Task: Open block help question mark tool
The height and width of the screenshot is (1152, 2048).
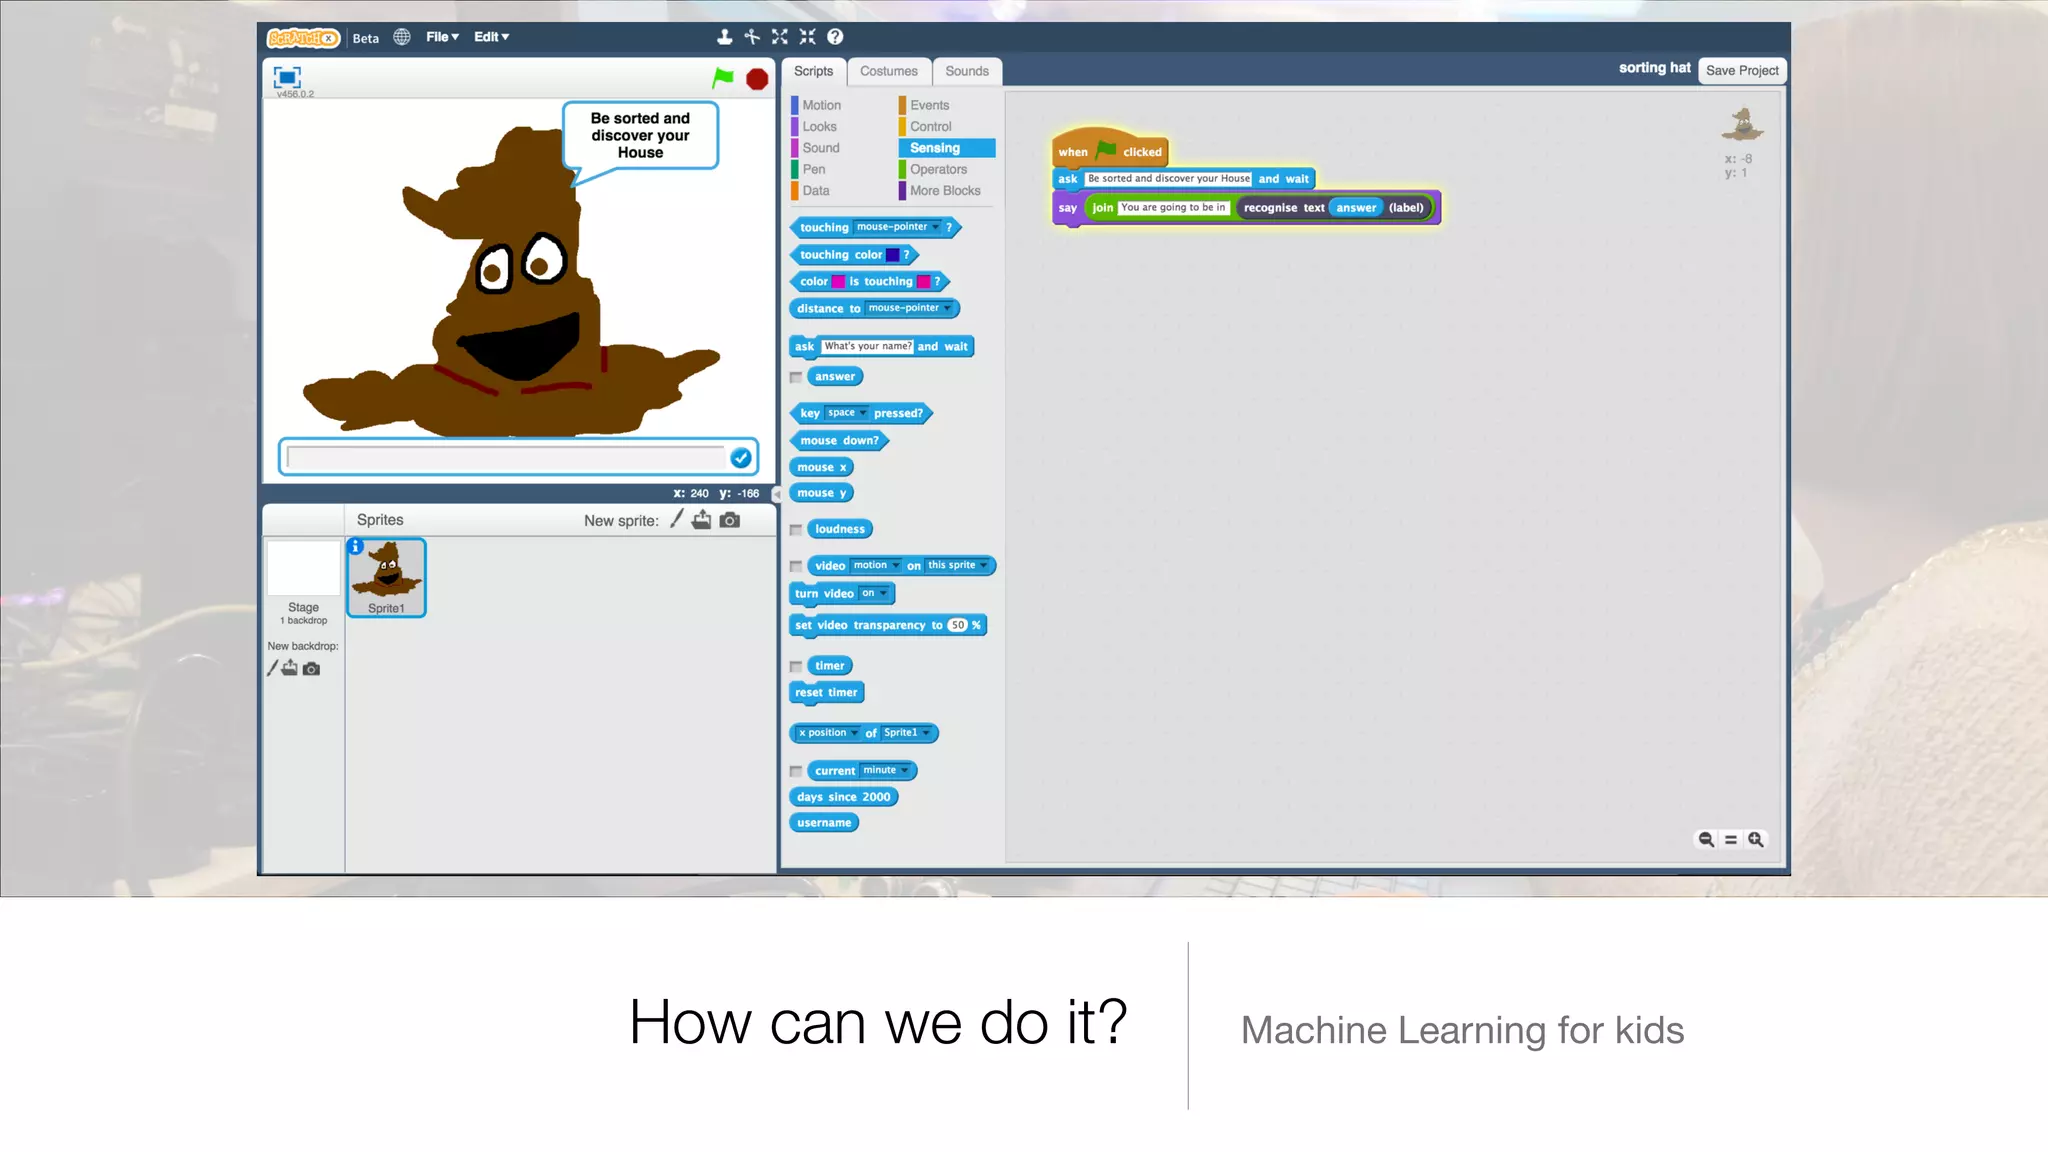Action: (x=835, y=37)
